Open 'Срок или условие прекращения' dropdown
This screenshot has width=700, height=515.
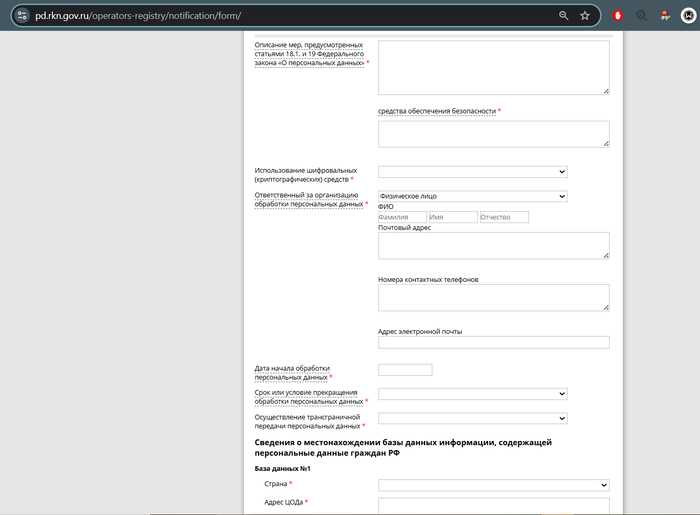(473, 394)
